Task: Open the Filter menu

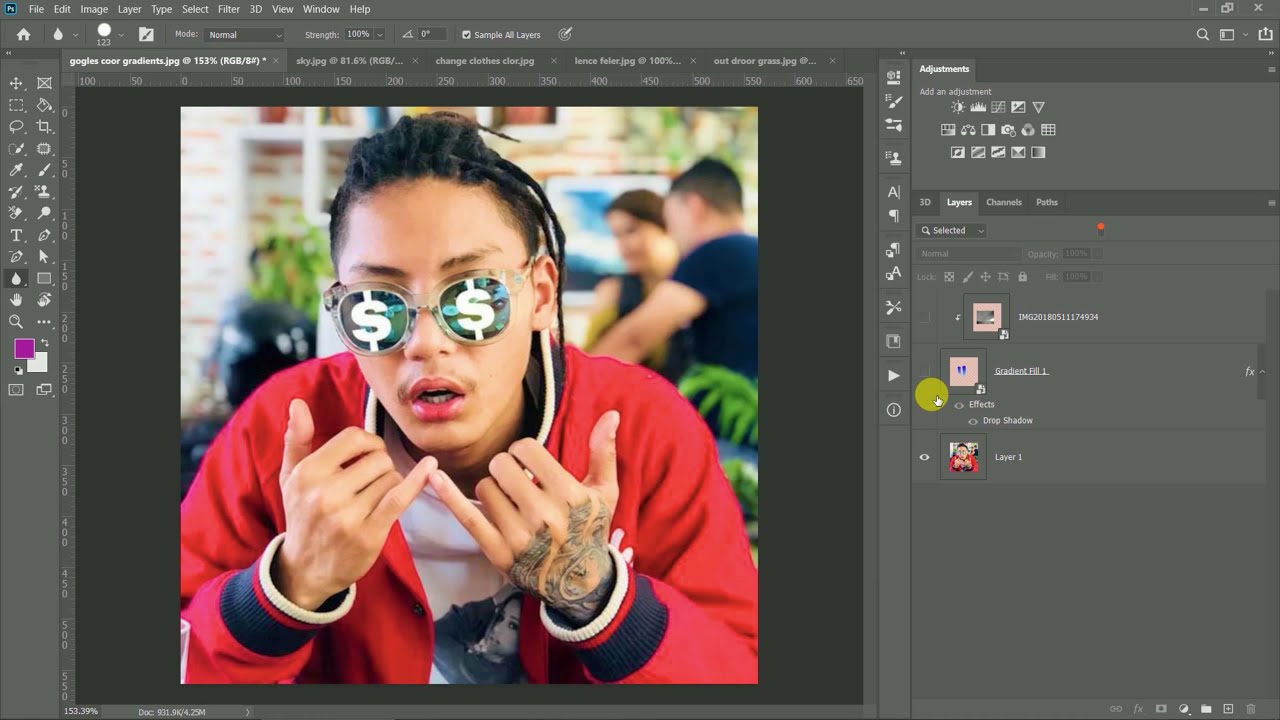Action: pos(229,9)
